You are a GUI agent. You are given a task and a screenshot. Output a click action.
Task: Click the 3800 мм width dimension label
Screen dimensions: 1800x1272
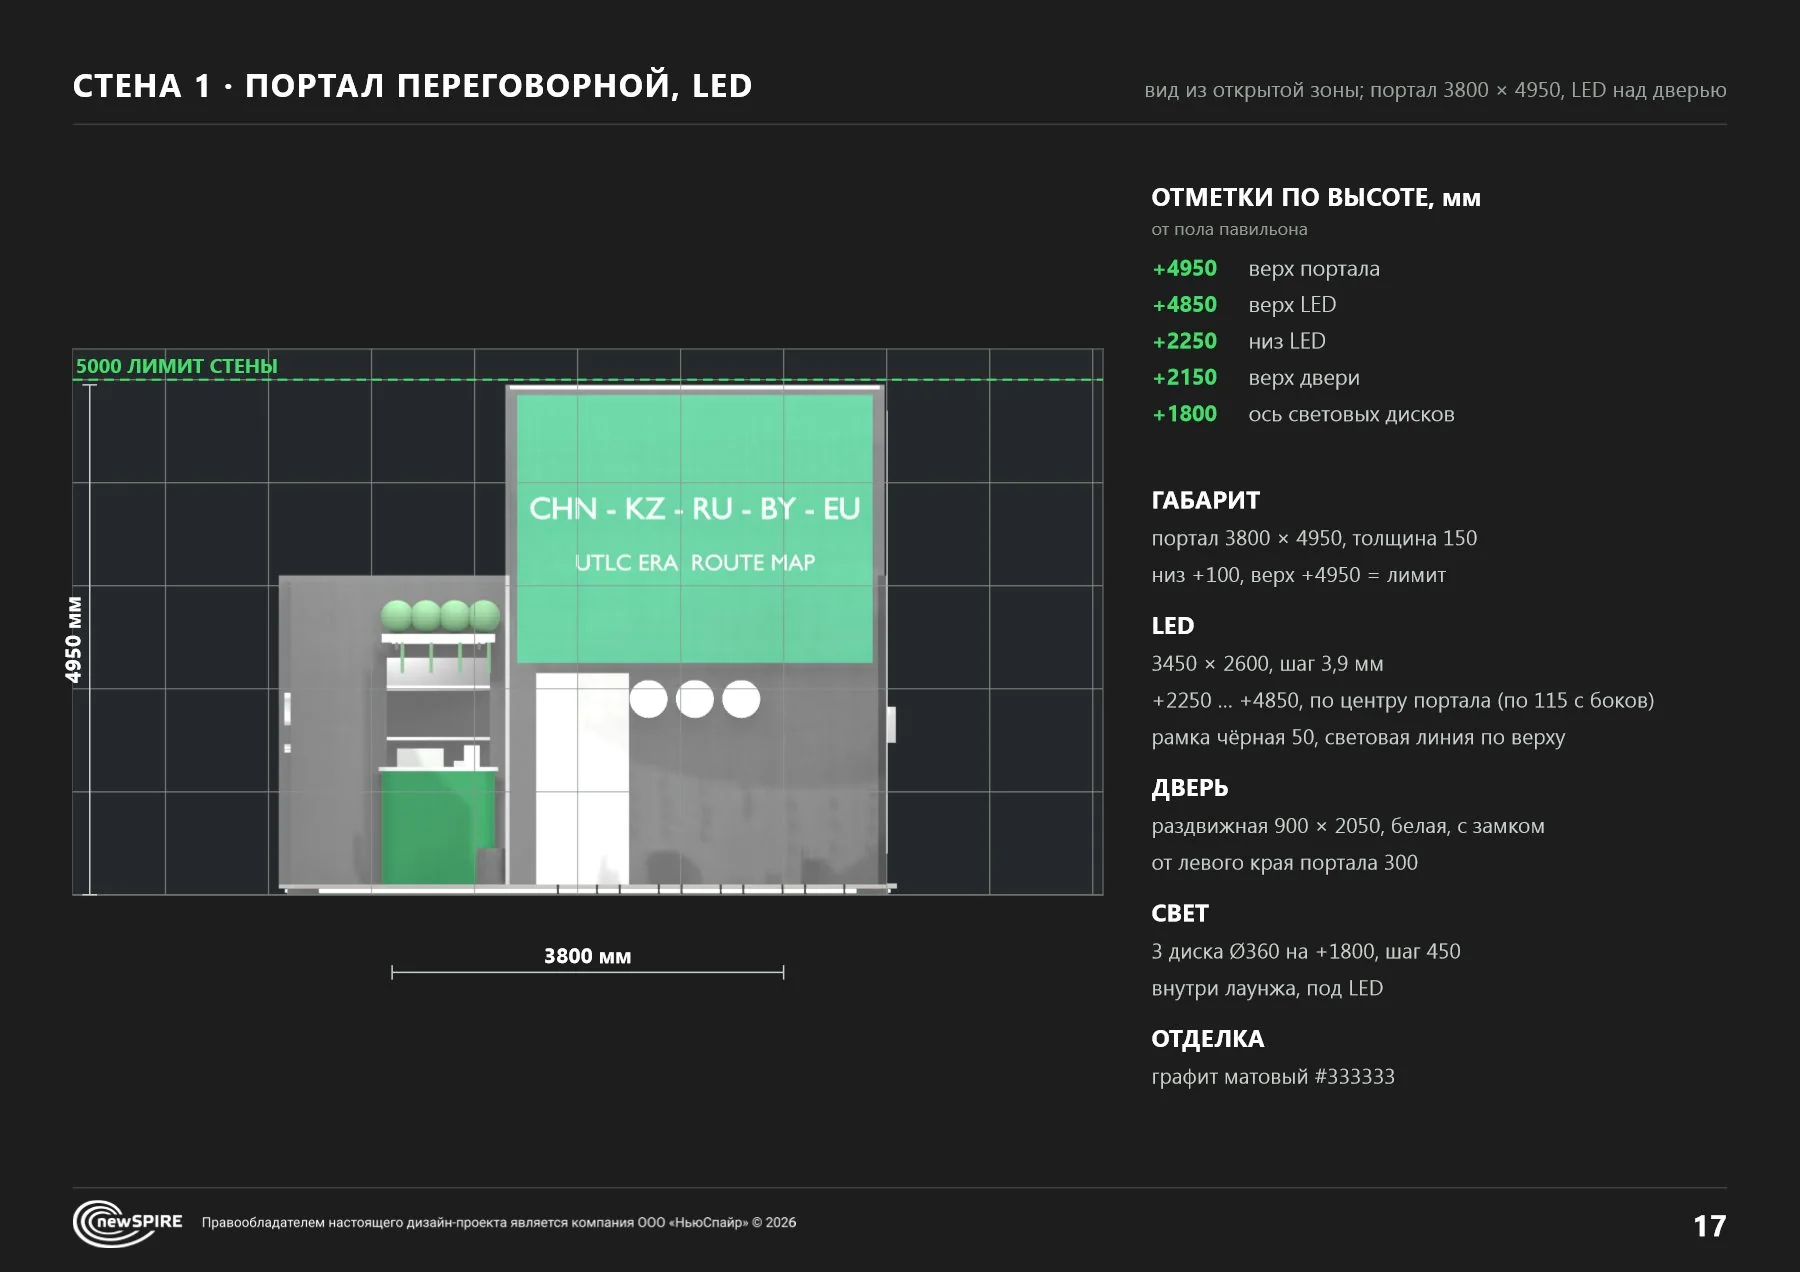coord(588,956)
